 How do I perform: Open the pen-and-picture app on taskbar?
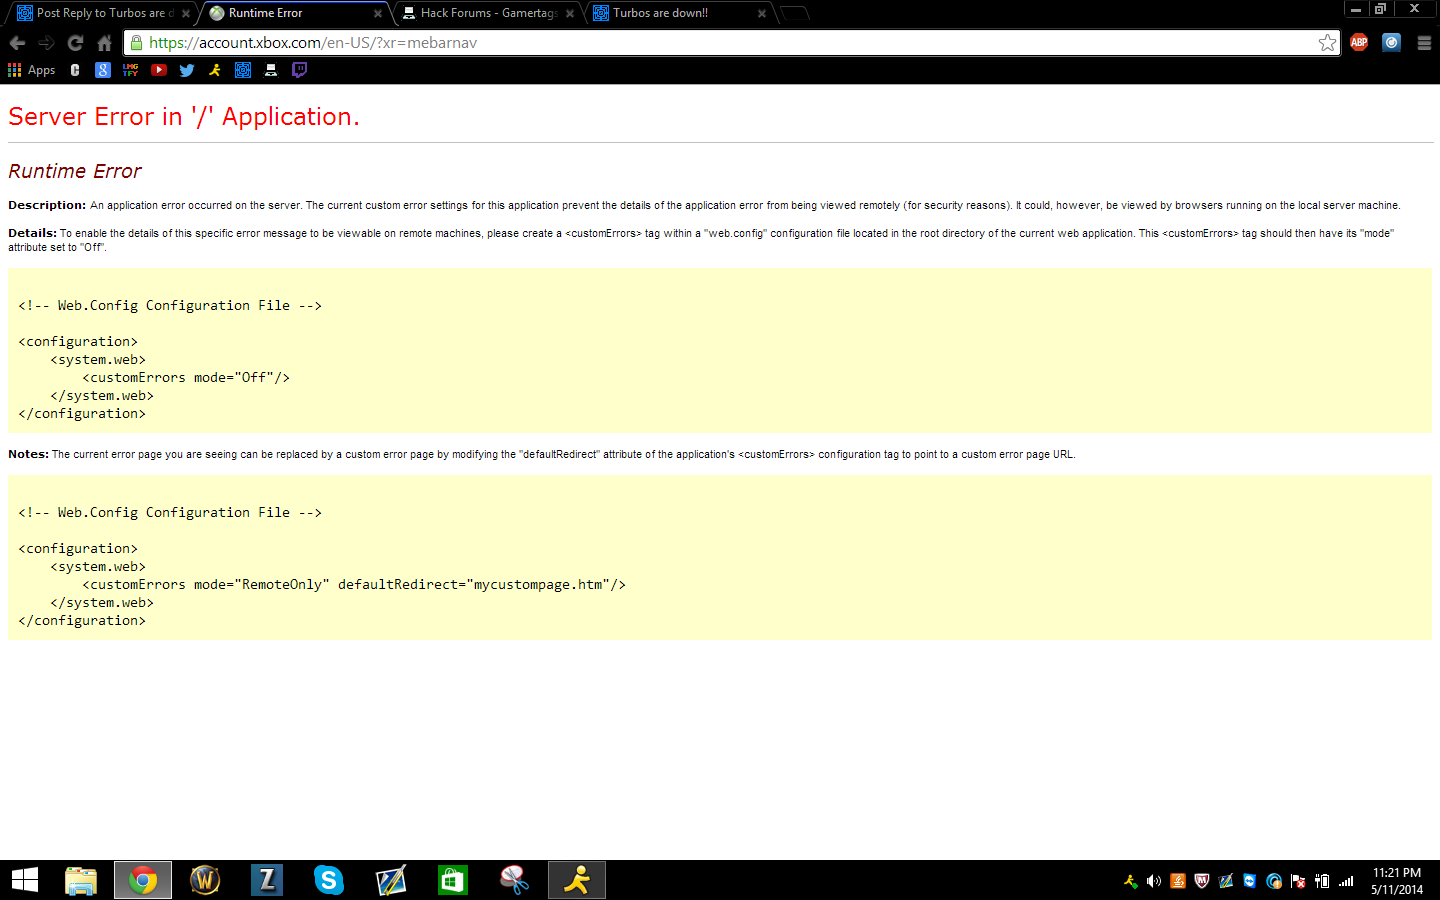click(391, 880)
